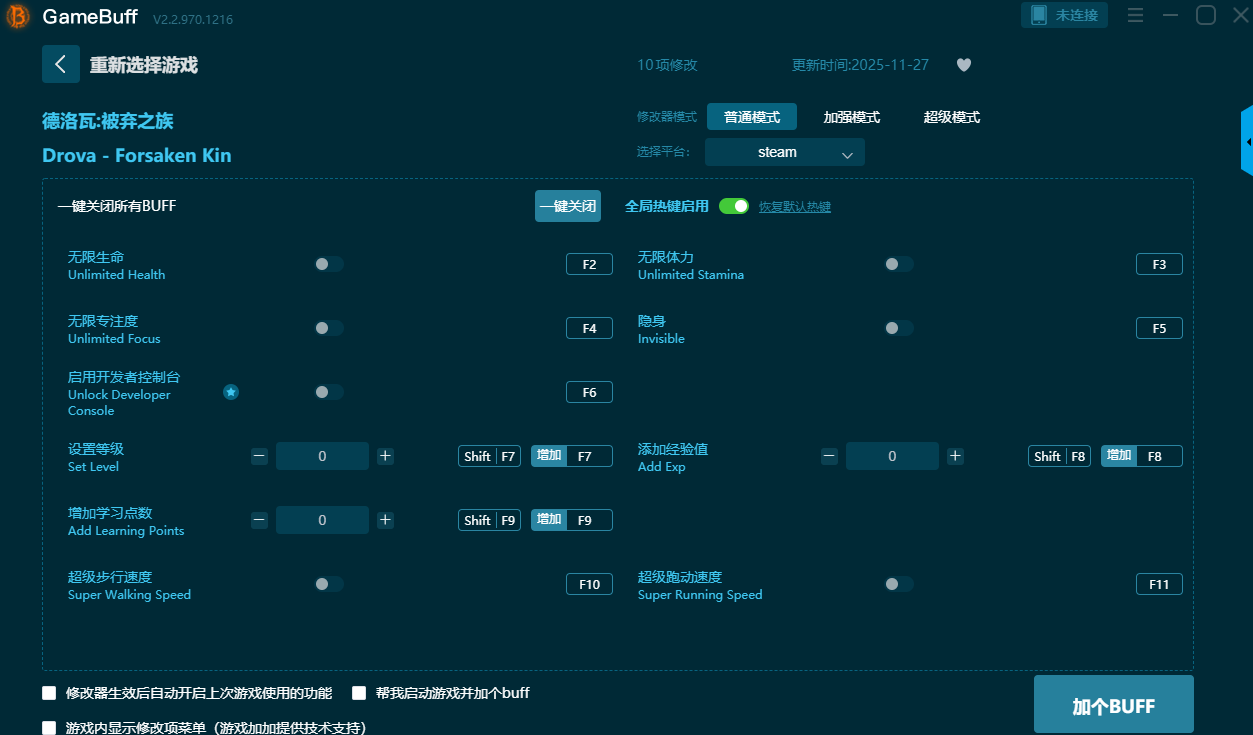Viewport: 1253px width, 735px height.
Task: Open the hamburger menu in title bar
Action: click(x=1135, y=16)
